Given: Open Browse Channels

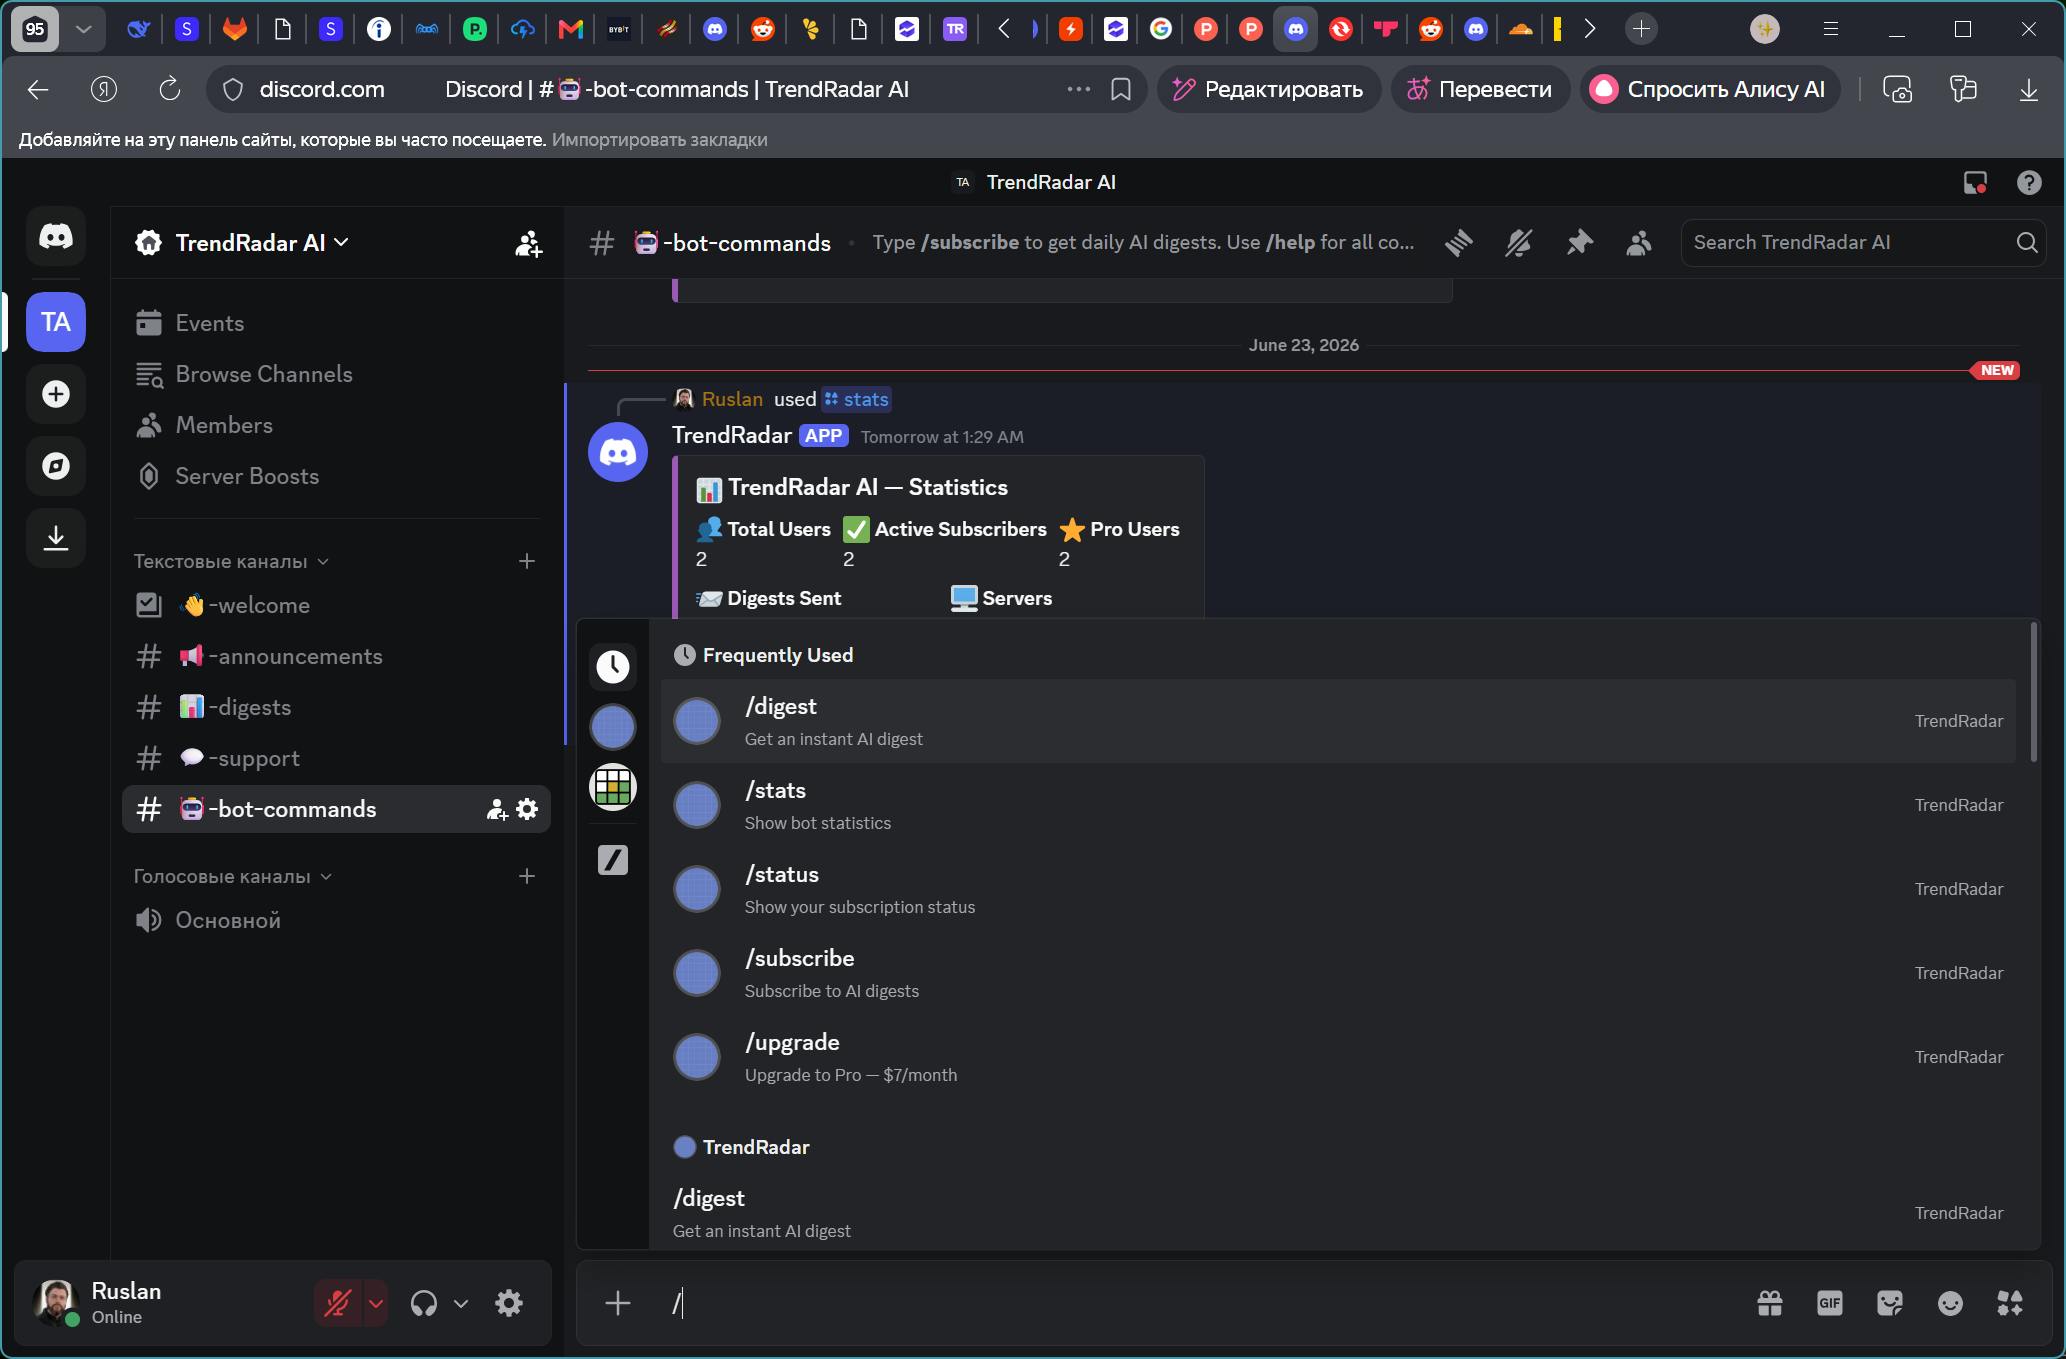Looking at the screenshot, I should point(336,374).
